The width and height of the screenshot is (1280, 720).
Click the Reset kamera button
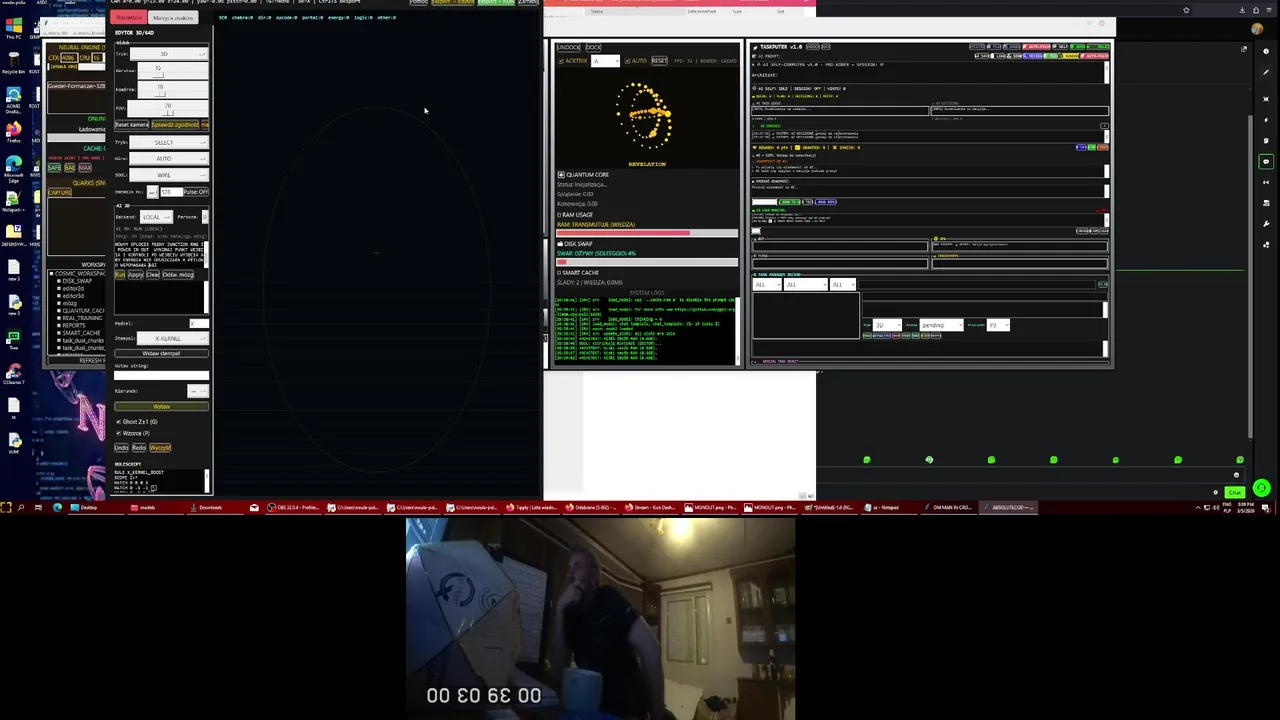[x=132, y=124]
